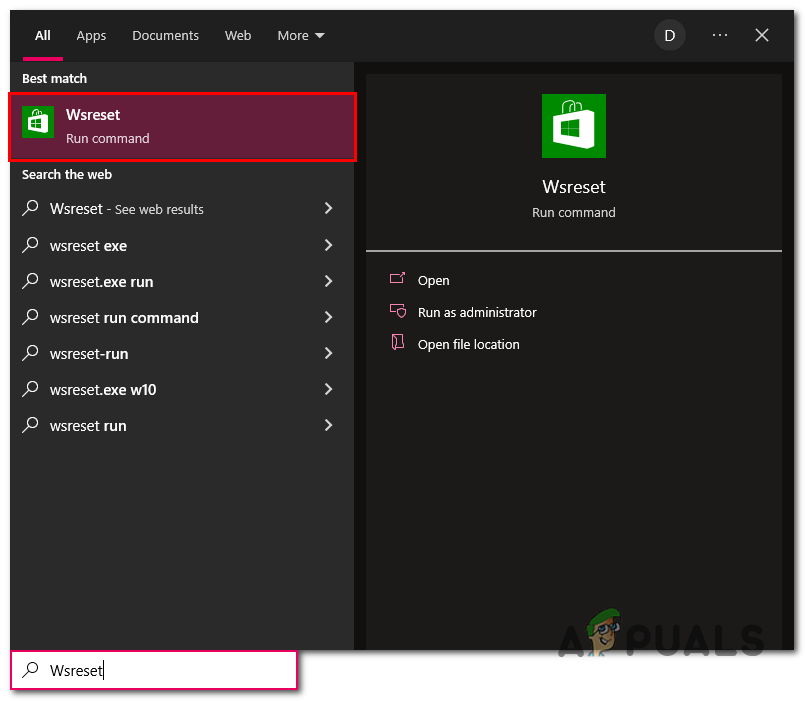Expand the wsreset run command suggestion
805x701 pixels.
[x=328, y=317]
